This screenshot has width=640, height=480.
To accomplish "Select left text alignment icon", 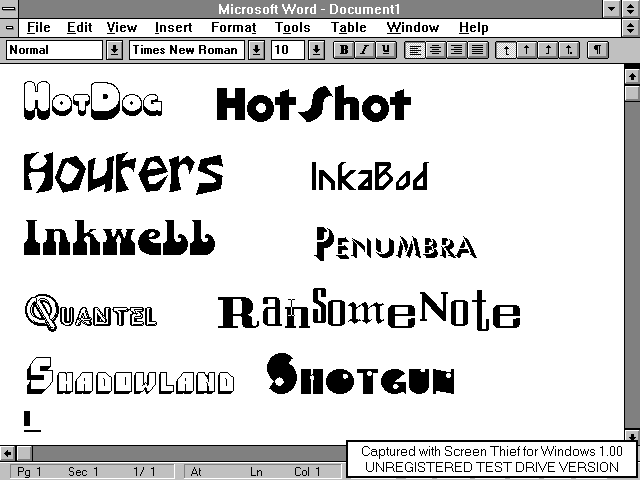I will tap(414, 49).
